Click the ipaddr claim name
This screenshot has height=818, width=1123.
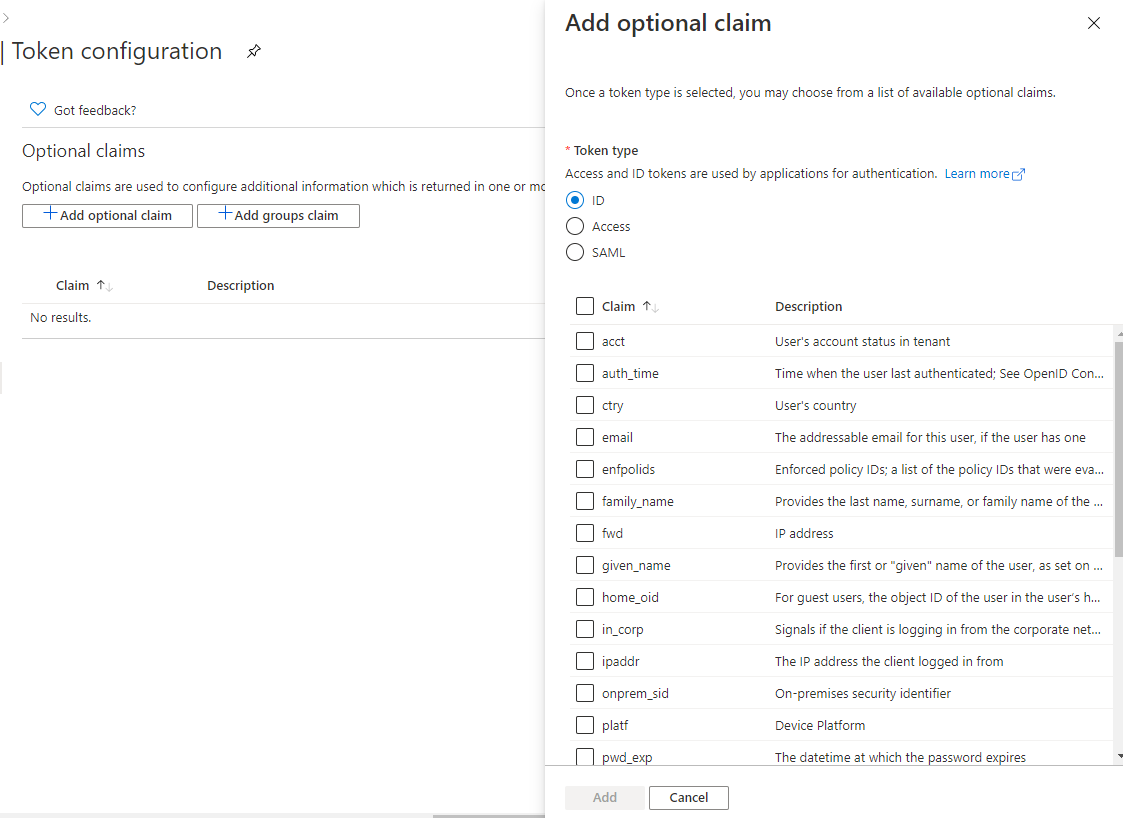620,662
